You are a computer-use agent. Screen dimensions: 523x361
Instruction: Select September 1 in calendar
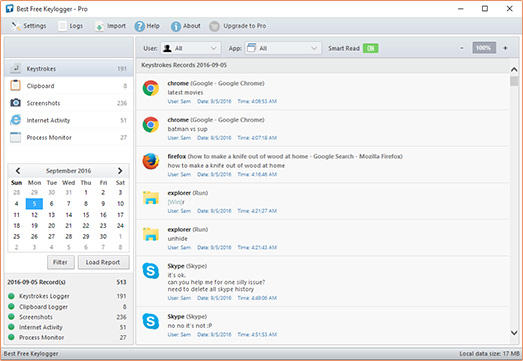pos(86,193)
